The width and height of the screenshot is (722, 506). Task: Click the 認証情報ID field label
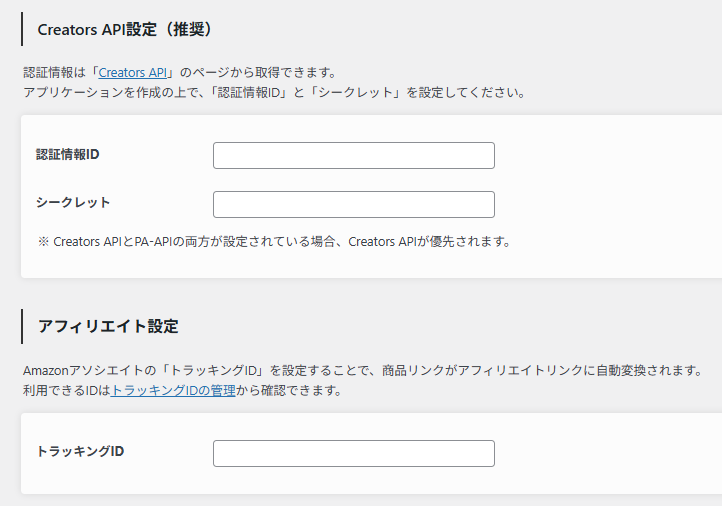pos(68,154)
